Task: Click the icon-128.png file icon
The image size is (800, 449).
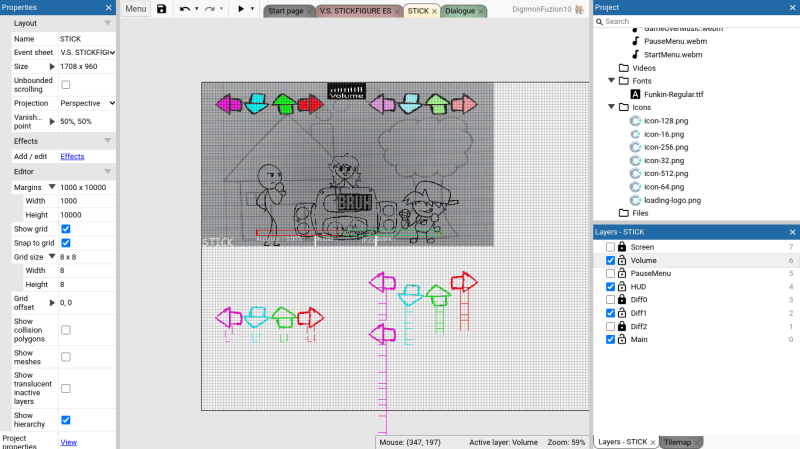Action: 635,121
